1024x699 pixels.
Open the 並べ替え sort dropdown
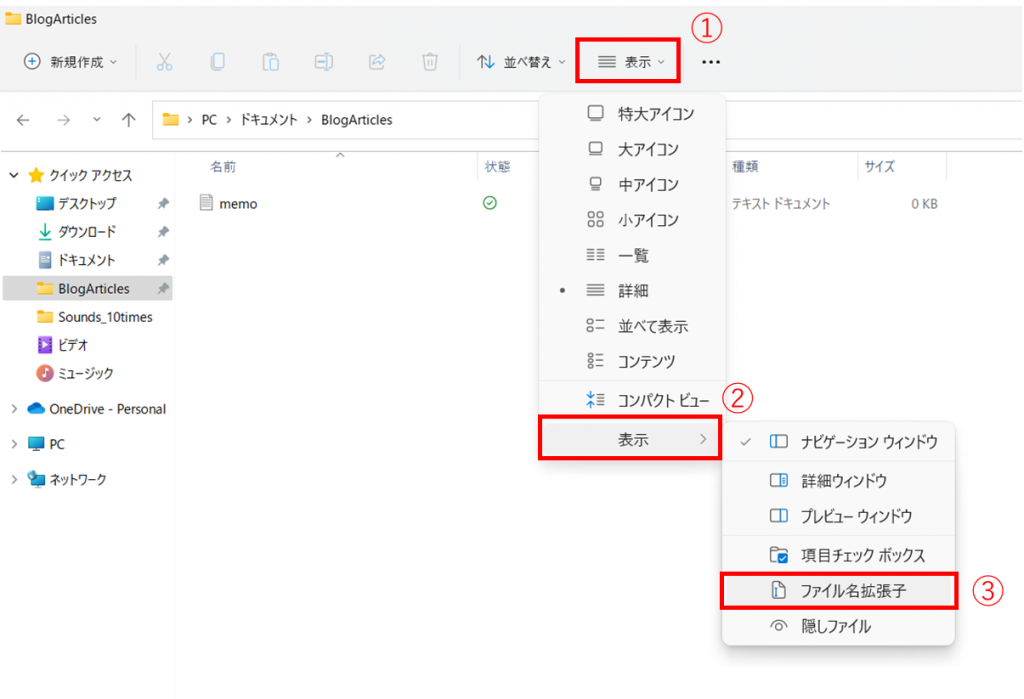click(x=521, y=62)
